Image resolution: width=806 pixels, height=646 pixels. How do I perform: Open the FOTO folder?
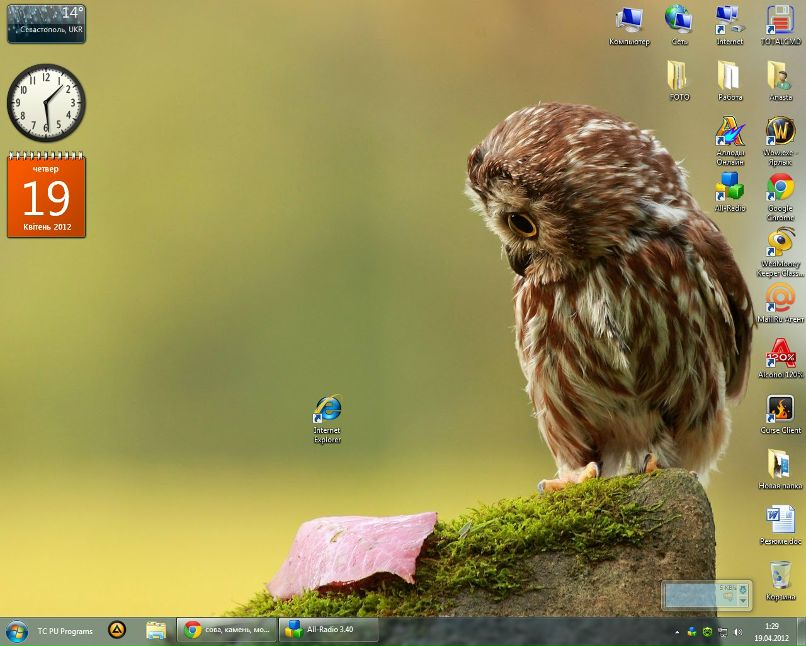pos(679,76)
